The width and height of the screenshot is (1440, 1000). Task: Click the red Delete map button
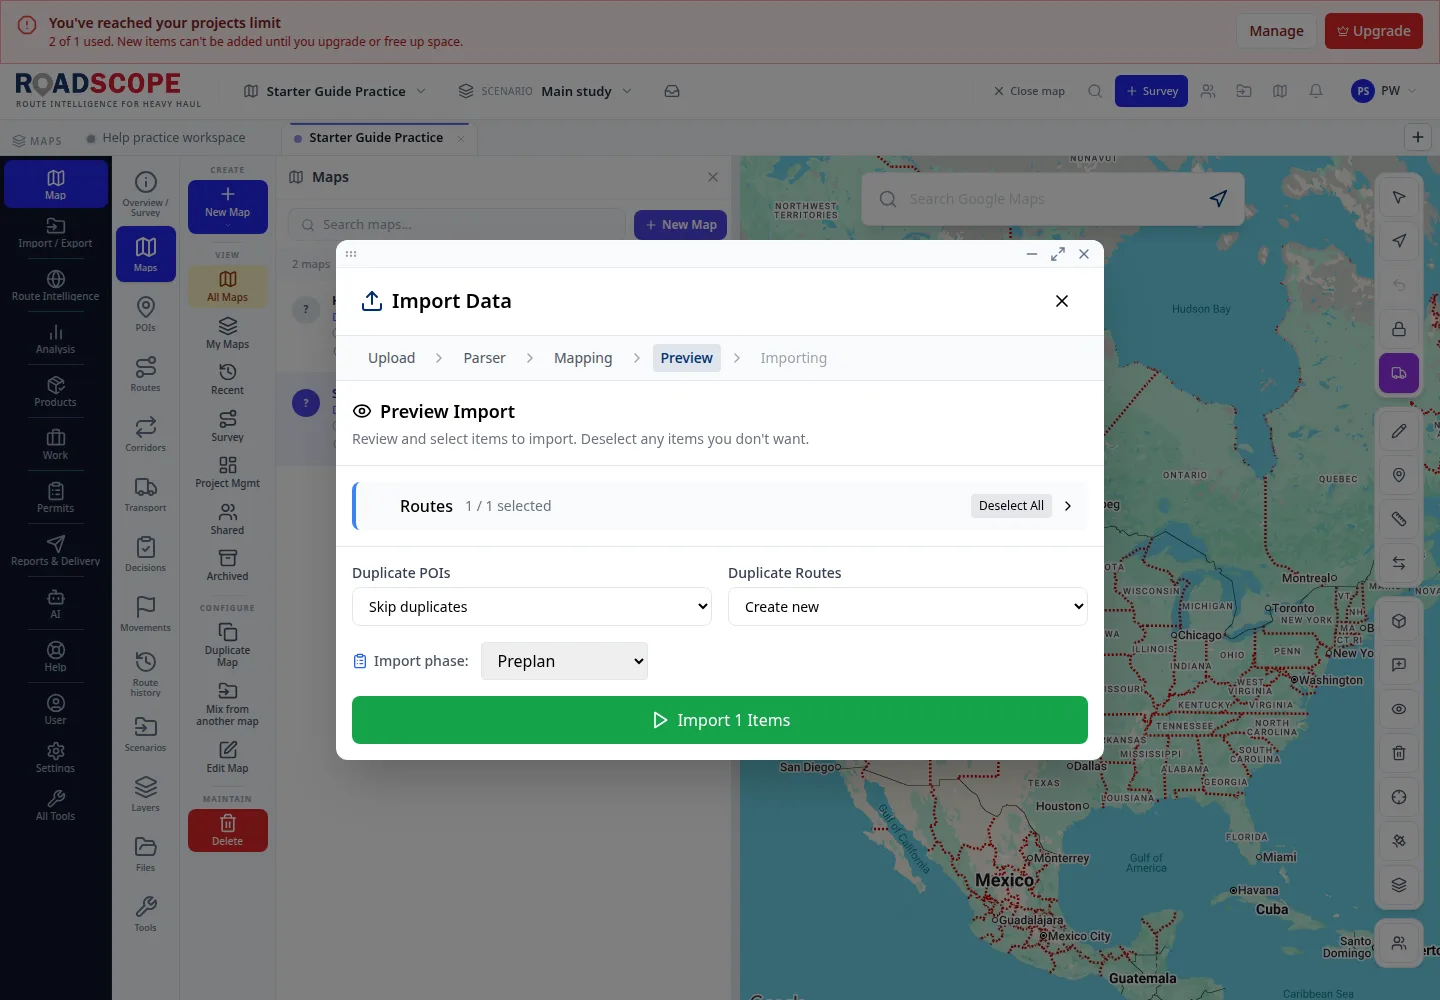click(x=228, y=830)
